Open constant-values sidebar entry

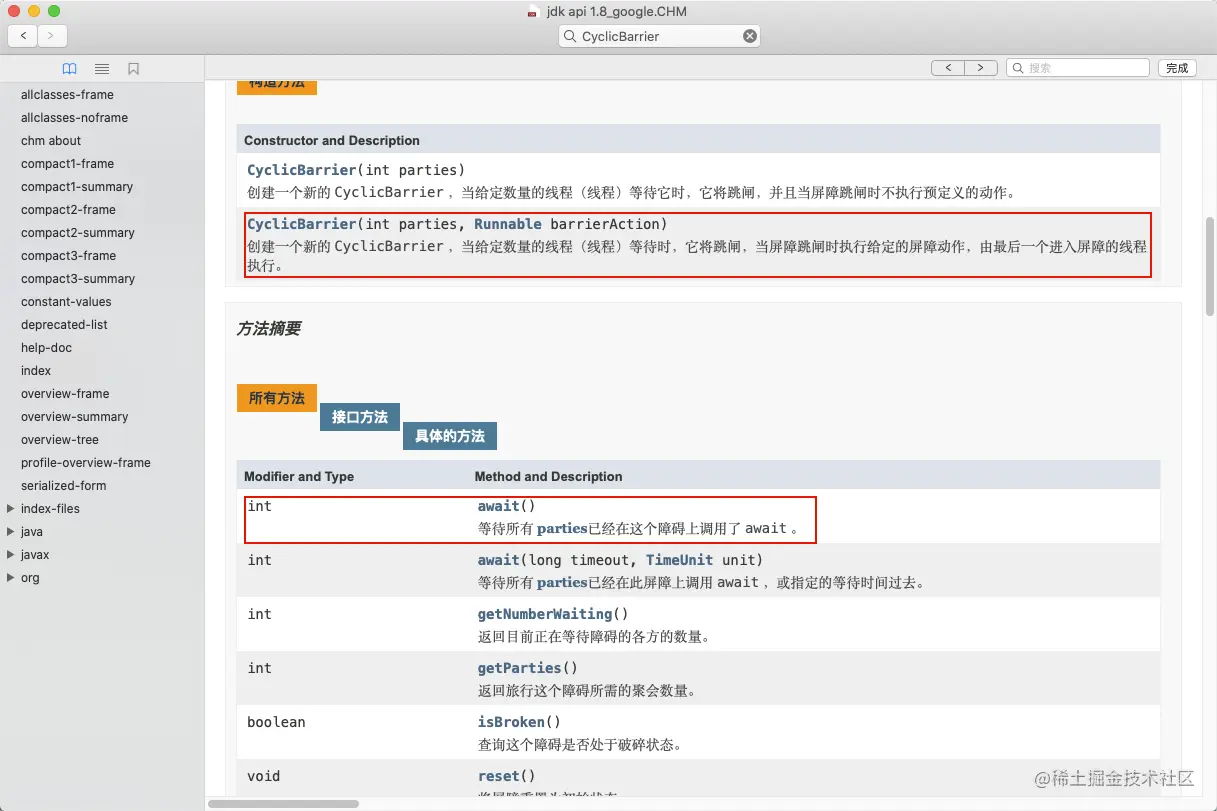click(66, 302)
